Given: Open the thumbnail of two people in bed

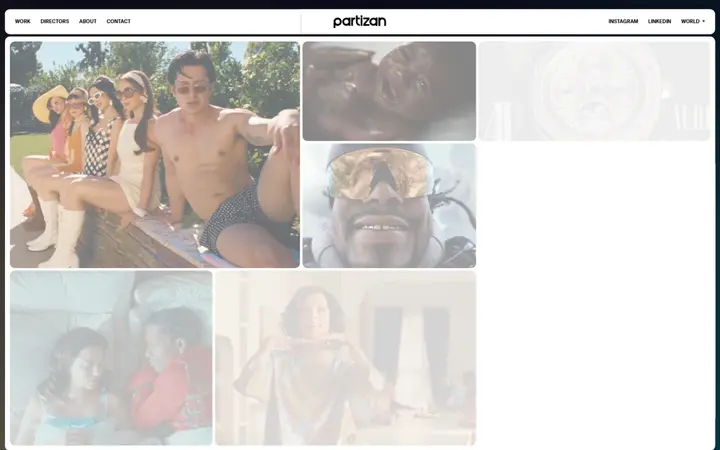Looking at the screenshot, I should (111, 358).
